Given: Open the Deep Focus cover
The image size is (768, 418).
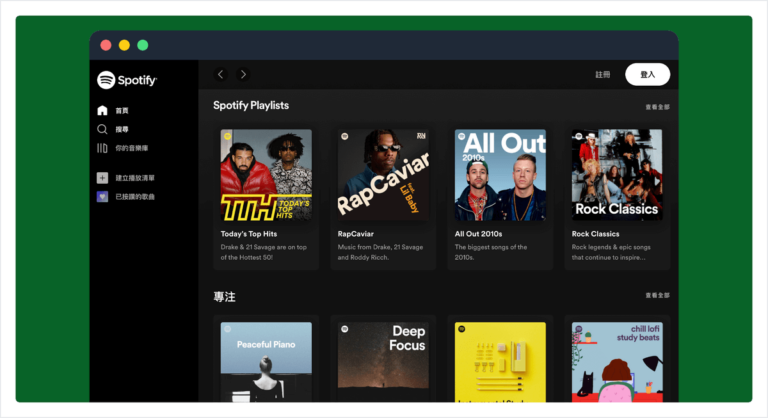Looking at the screenshot, I should pos(383,362).
